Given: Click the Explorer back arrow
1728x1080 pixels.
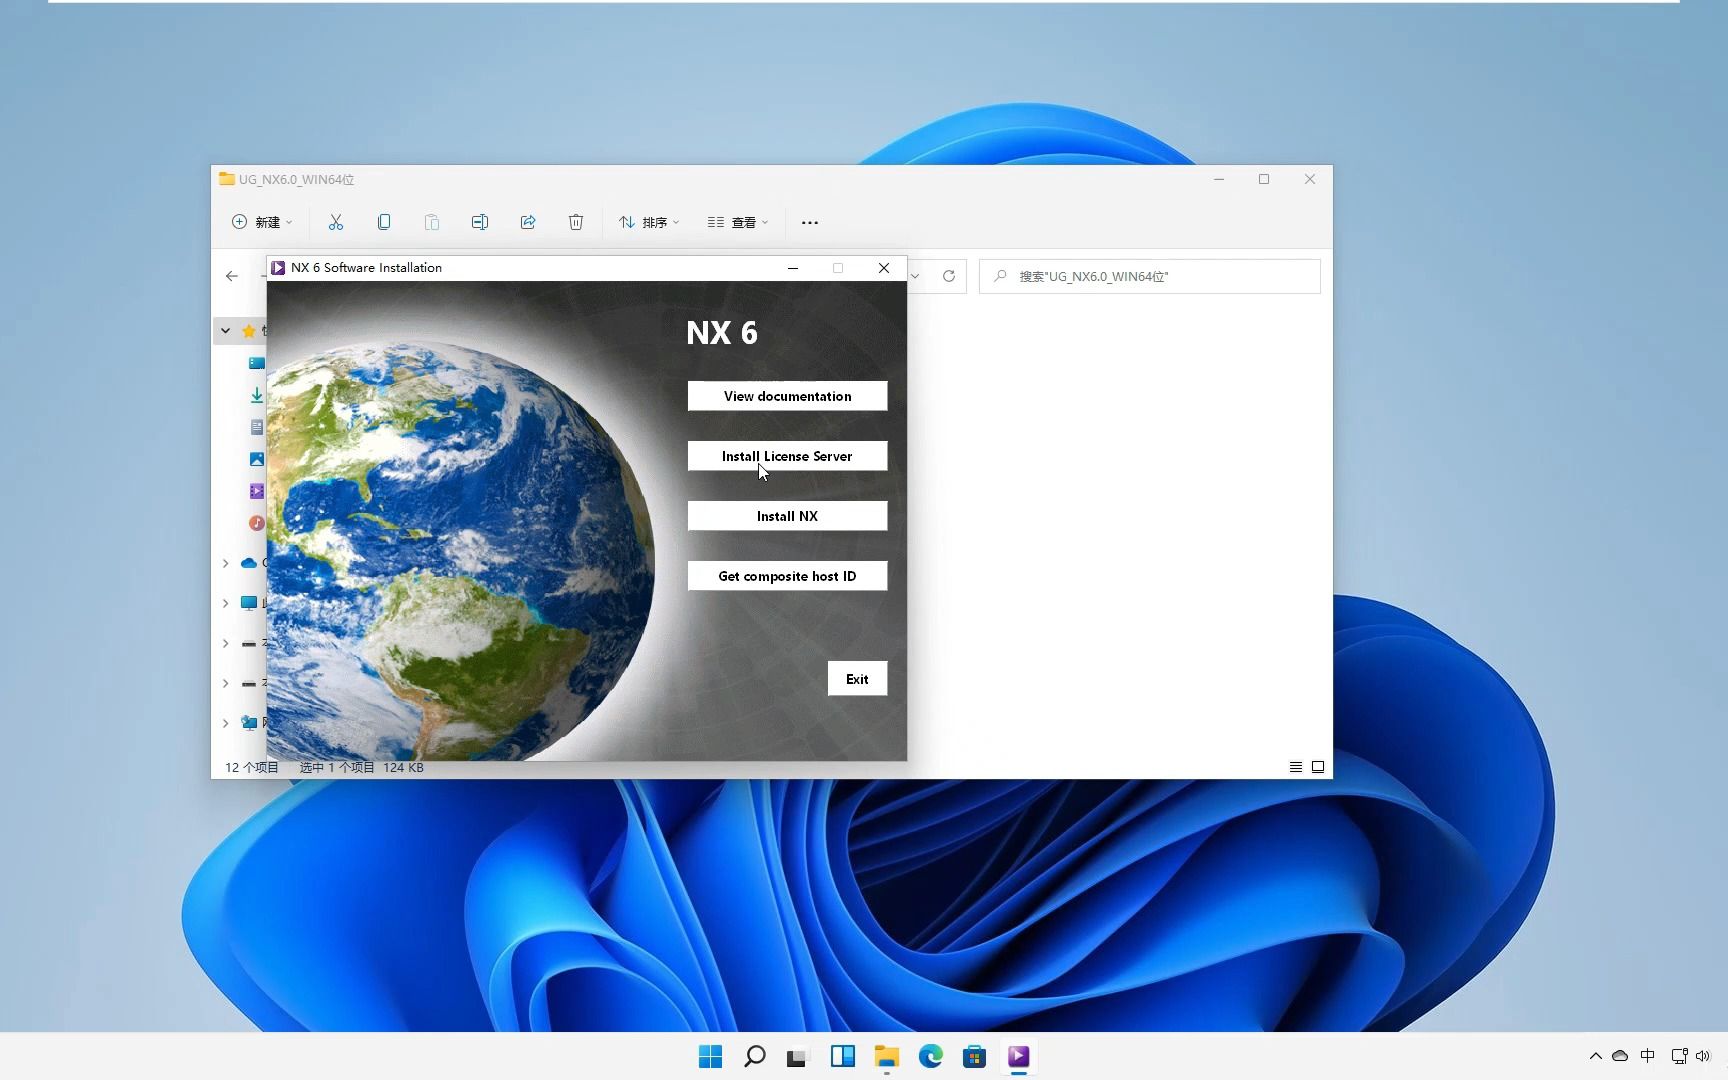Looking at the screenshot, I should point(232,276).
